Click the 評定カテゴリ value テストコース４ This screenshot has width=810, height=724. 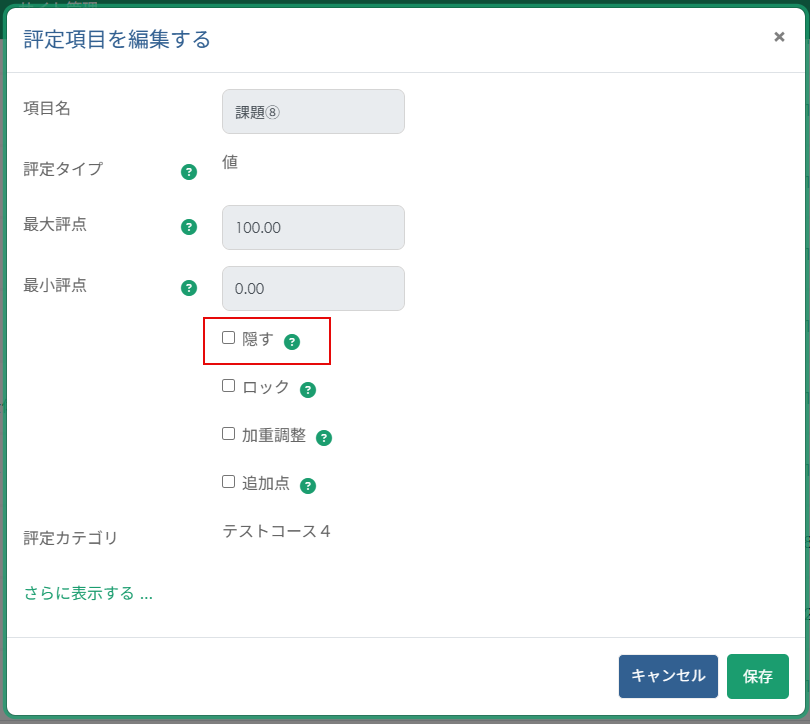[277, 531]
